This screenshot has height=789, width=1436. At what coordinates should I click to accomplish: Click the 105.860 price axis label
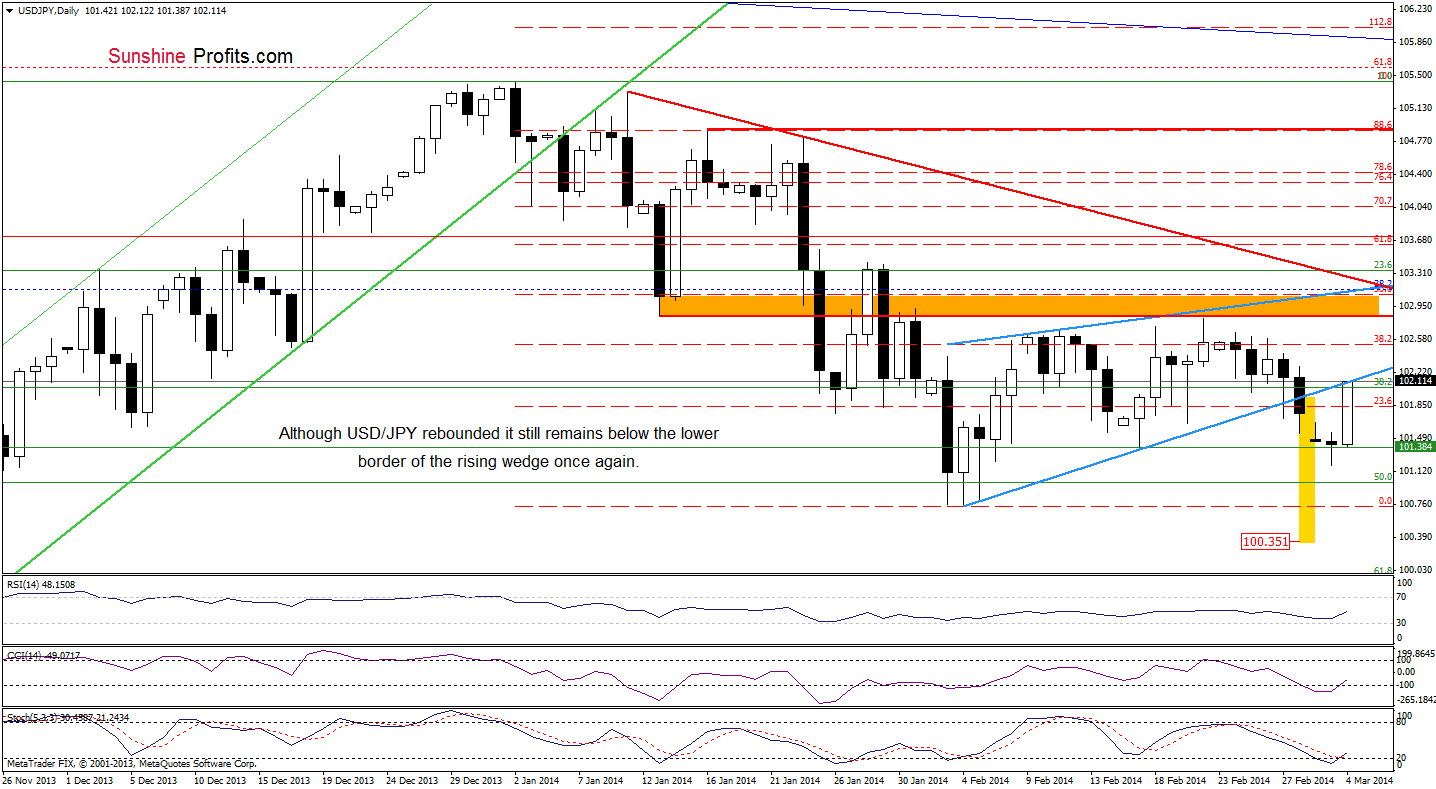tap(1415, 41)
